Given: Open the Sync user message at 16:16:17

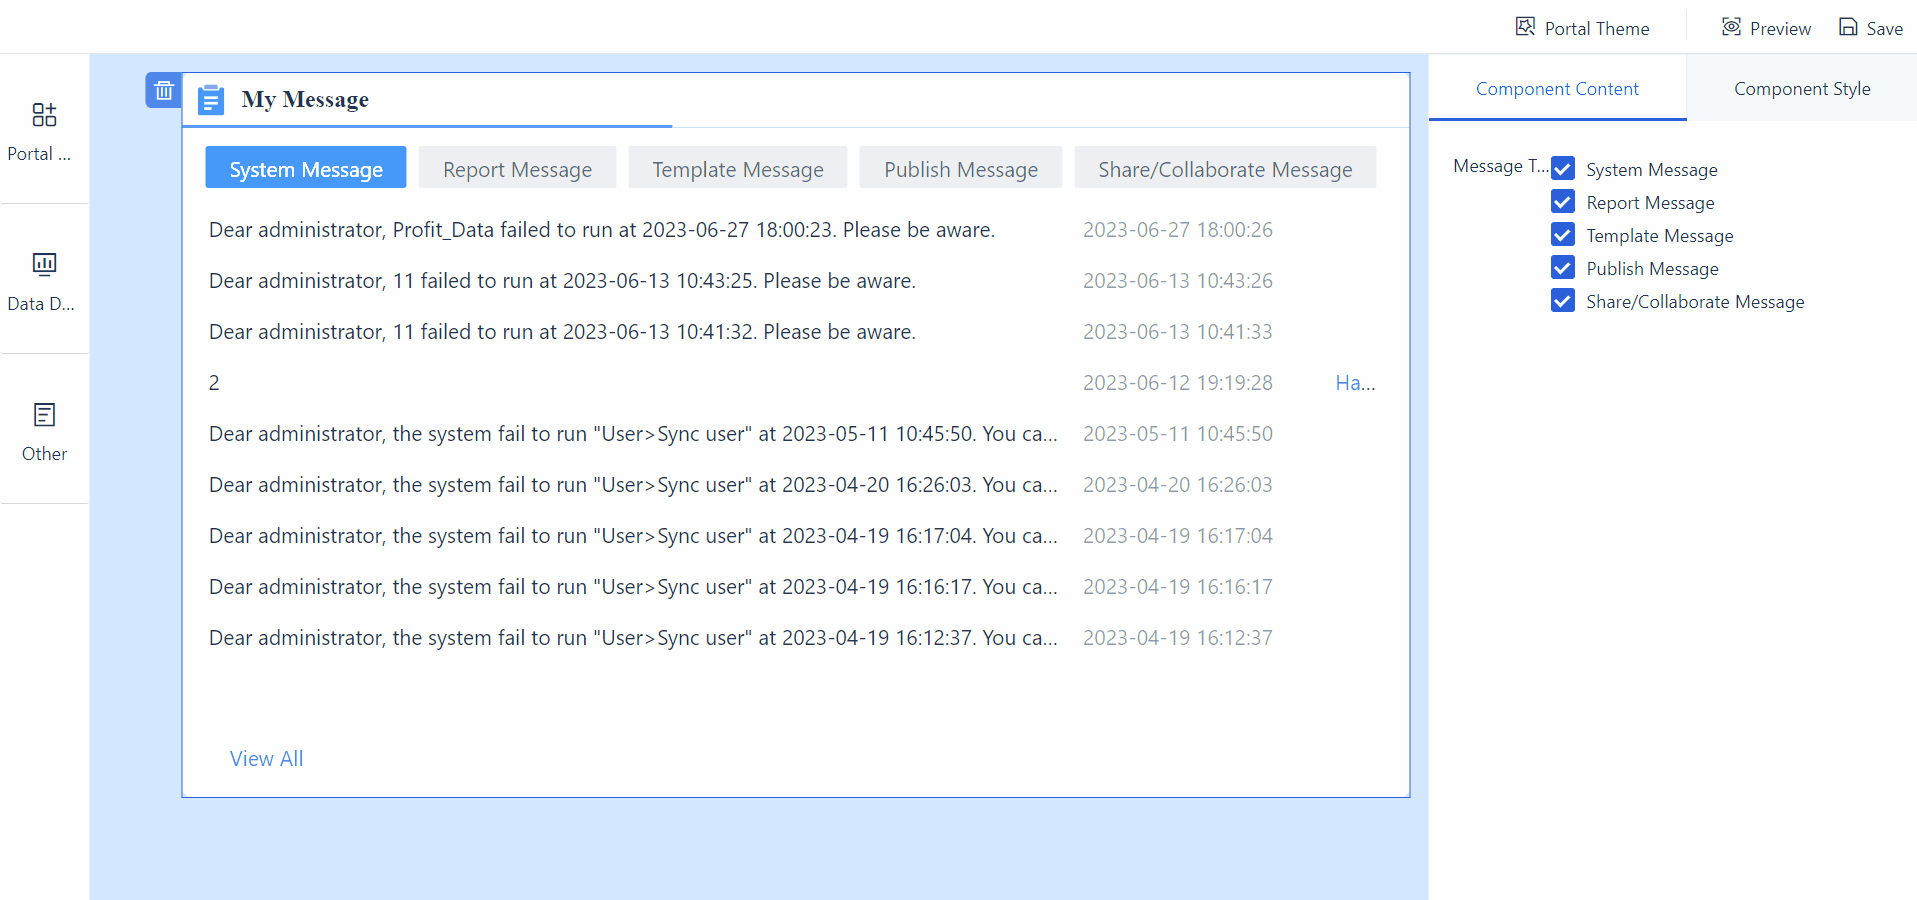Looking at the screenshot, I should (633, 587).
